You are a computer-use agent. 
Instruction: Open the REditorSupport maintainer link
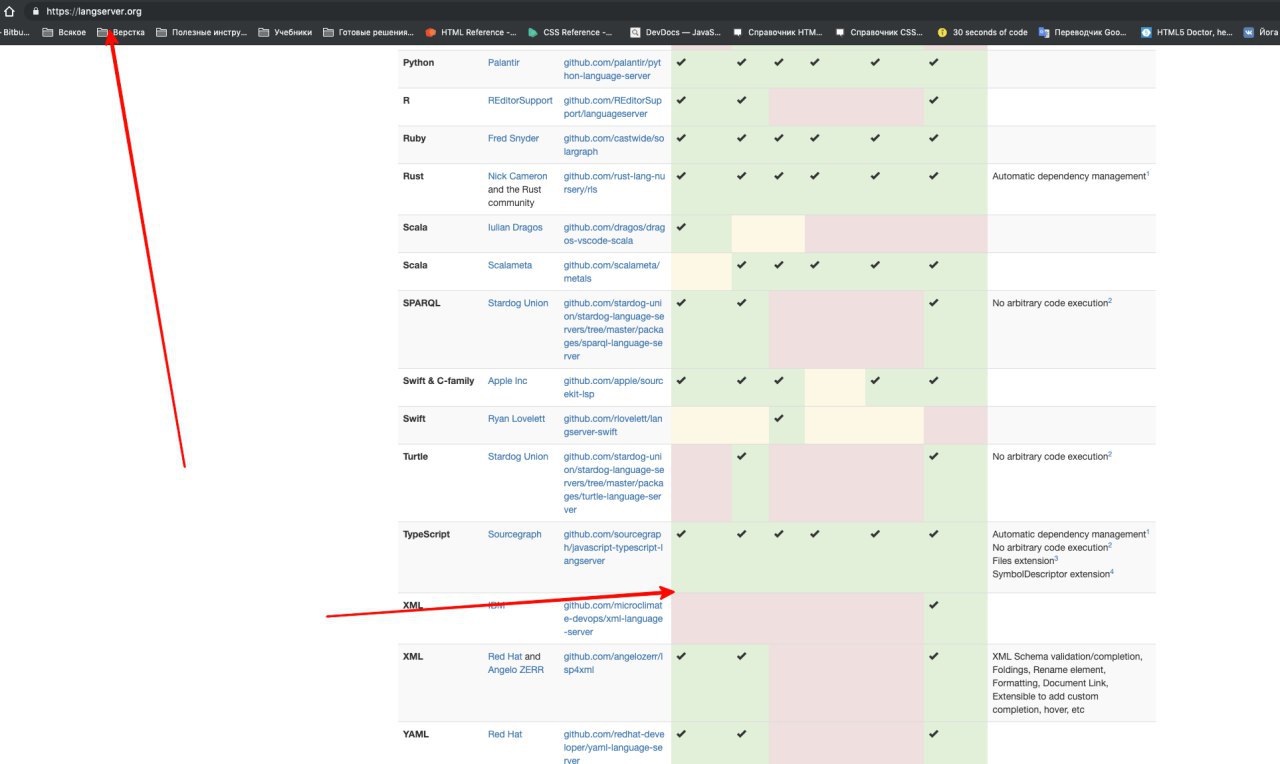point(520,100)
